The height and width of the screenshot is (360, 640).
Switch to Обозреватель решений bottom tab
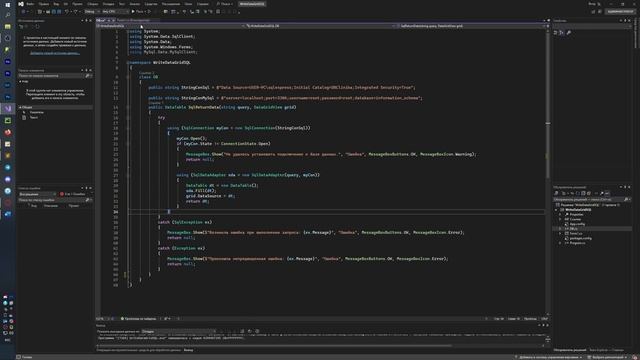pos(570,350)
